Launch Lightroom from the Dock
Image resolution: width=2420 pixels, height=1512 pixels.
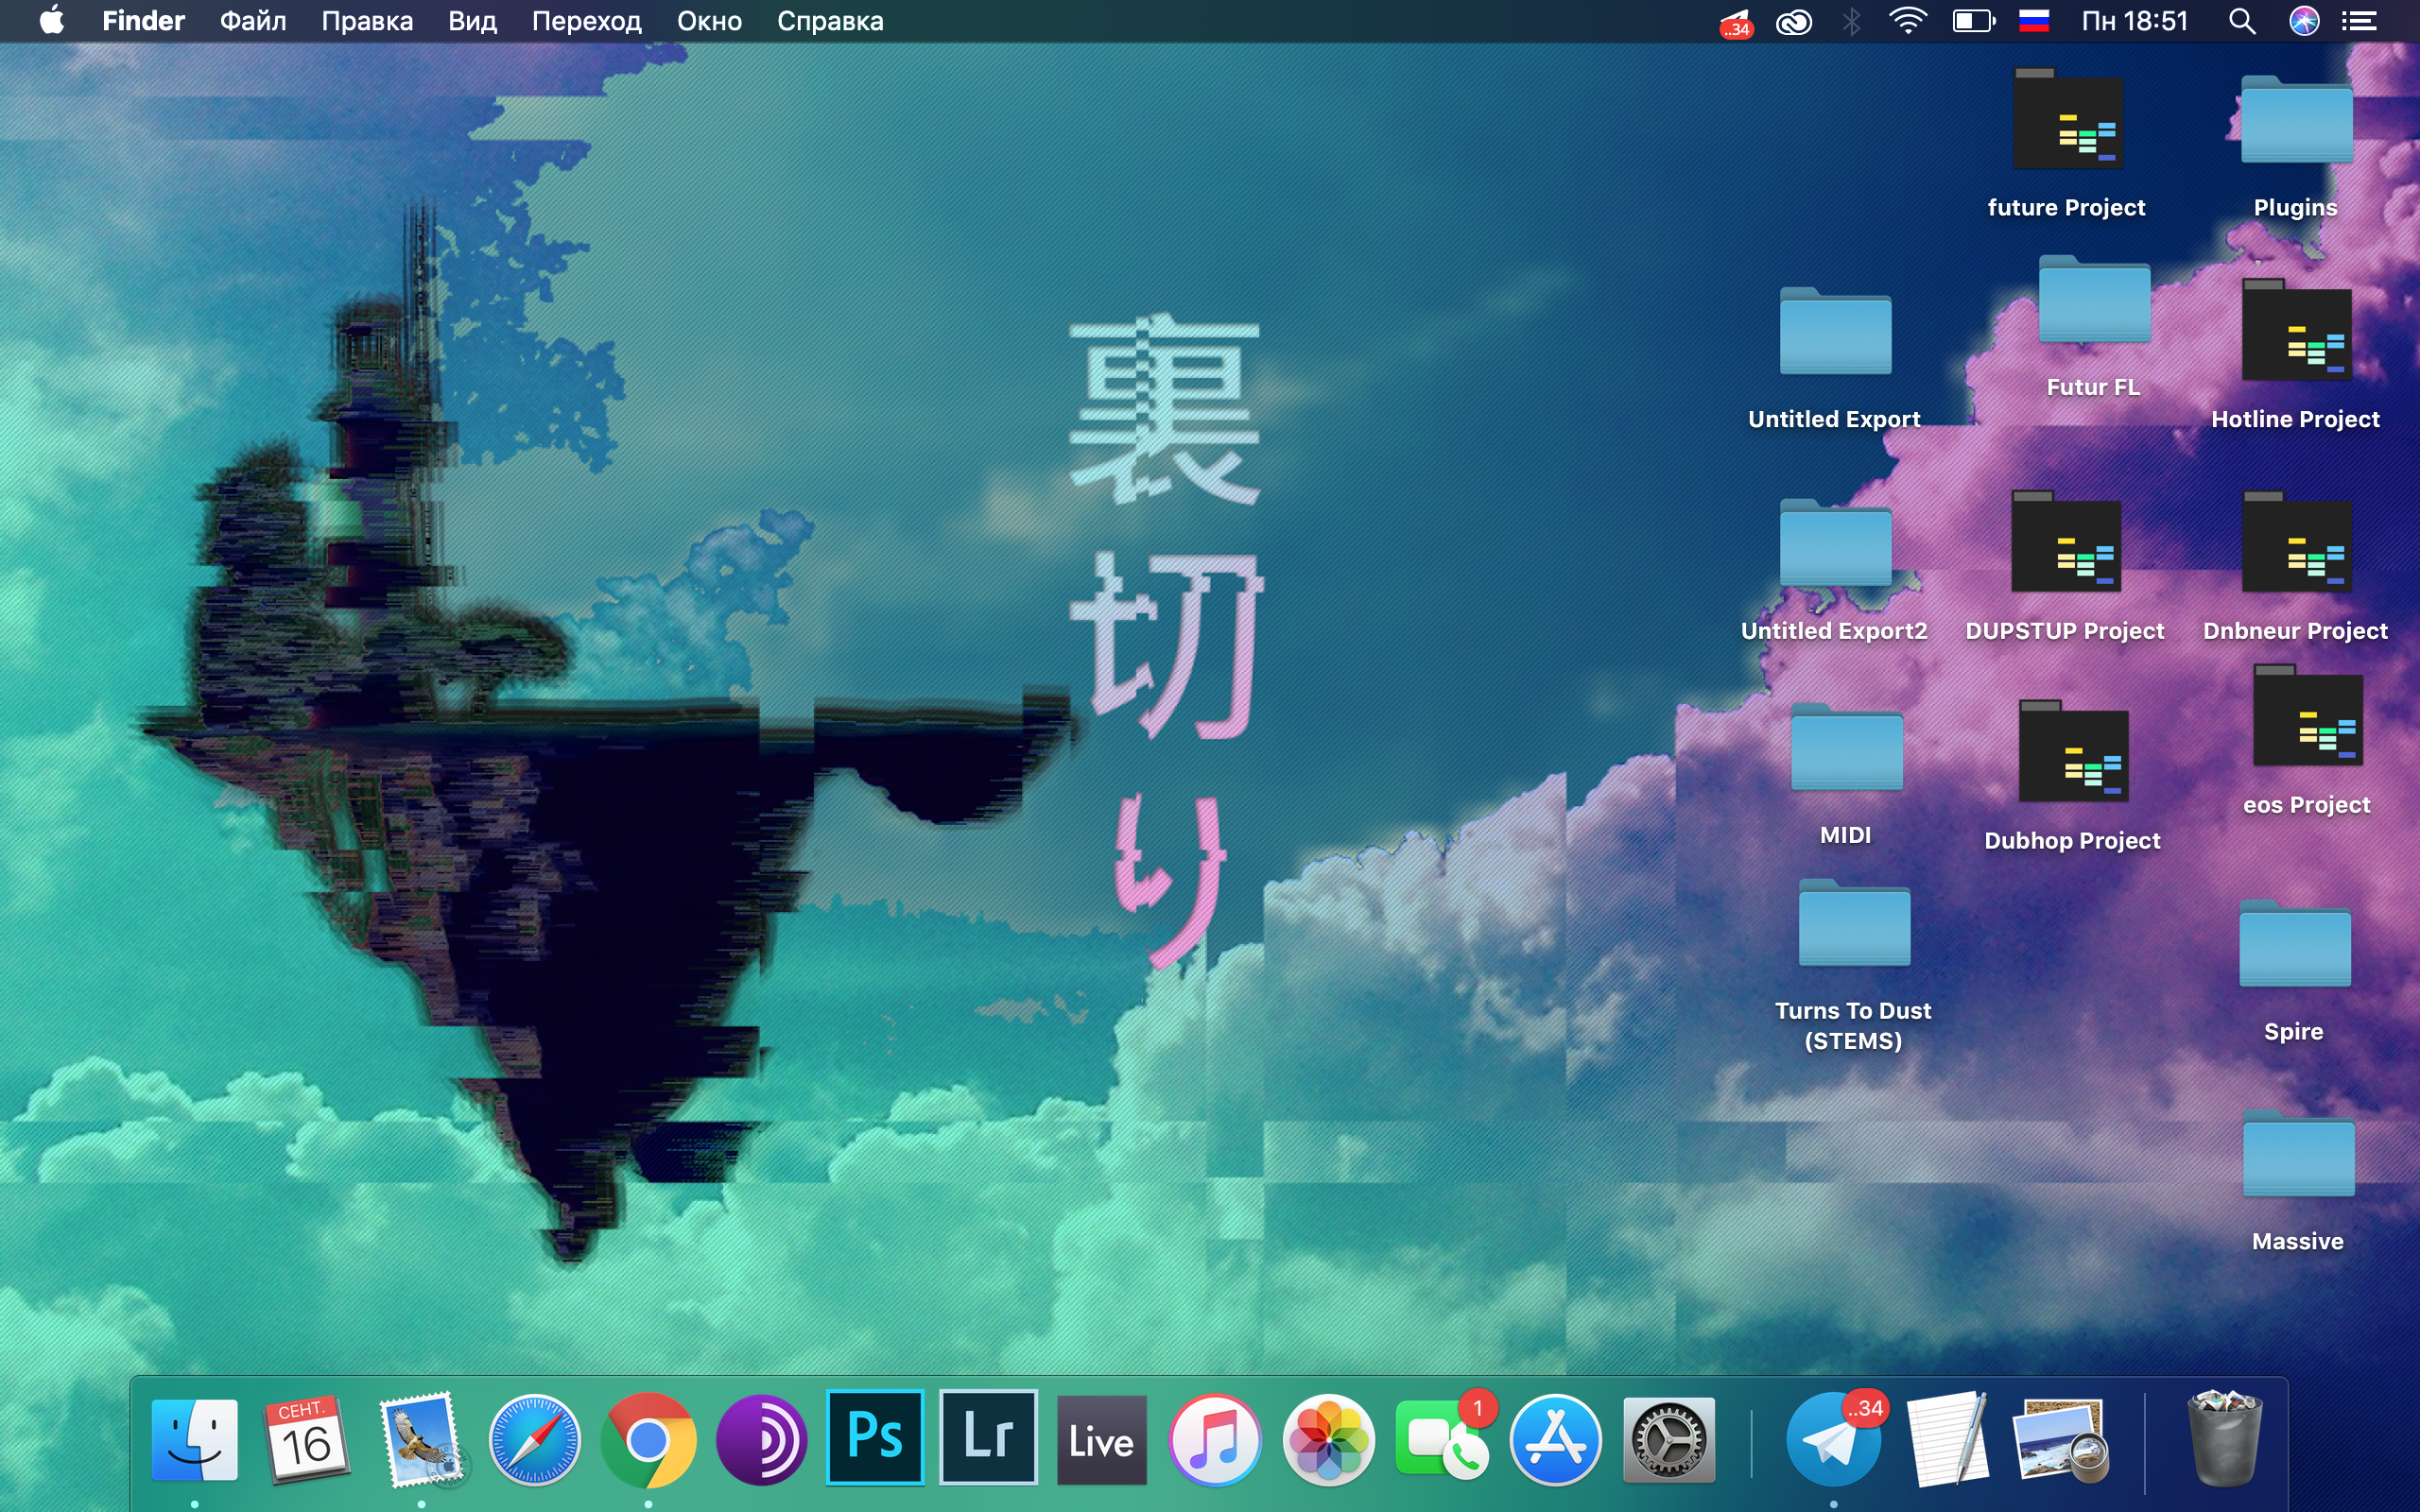[x=988, y=1437]
